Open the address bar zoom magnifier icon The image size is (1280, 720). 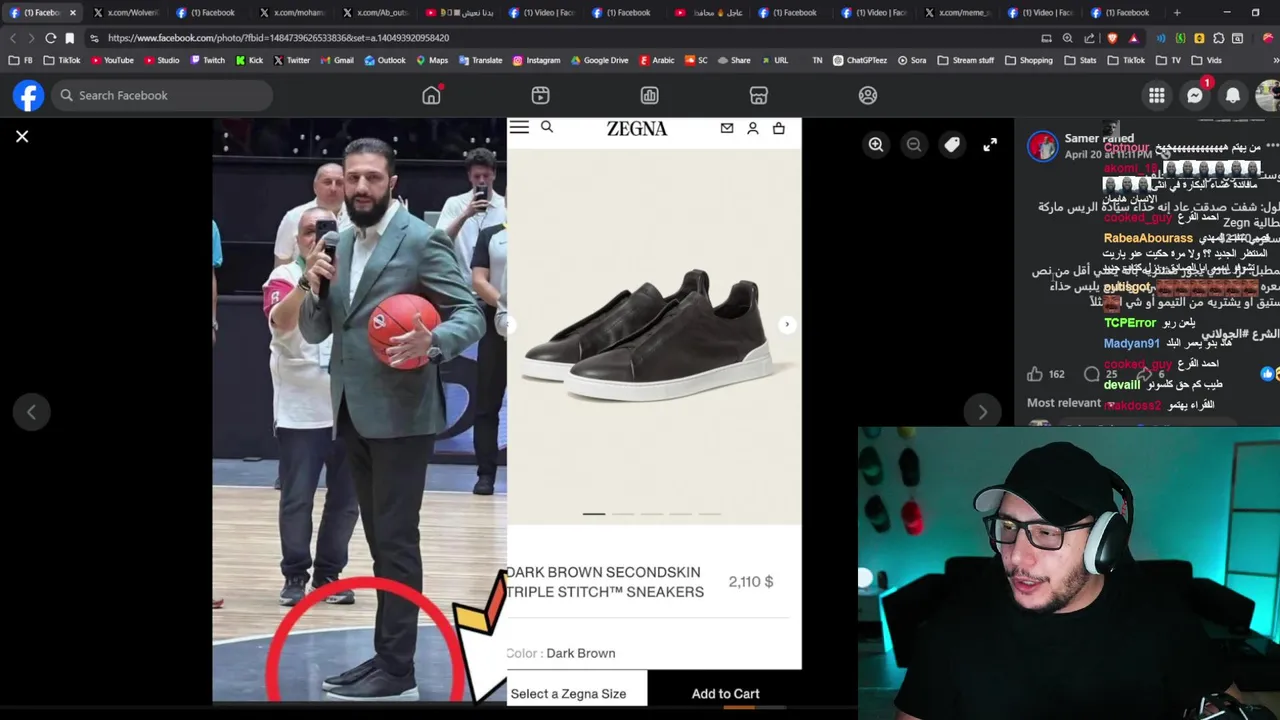(1067, 38)
